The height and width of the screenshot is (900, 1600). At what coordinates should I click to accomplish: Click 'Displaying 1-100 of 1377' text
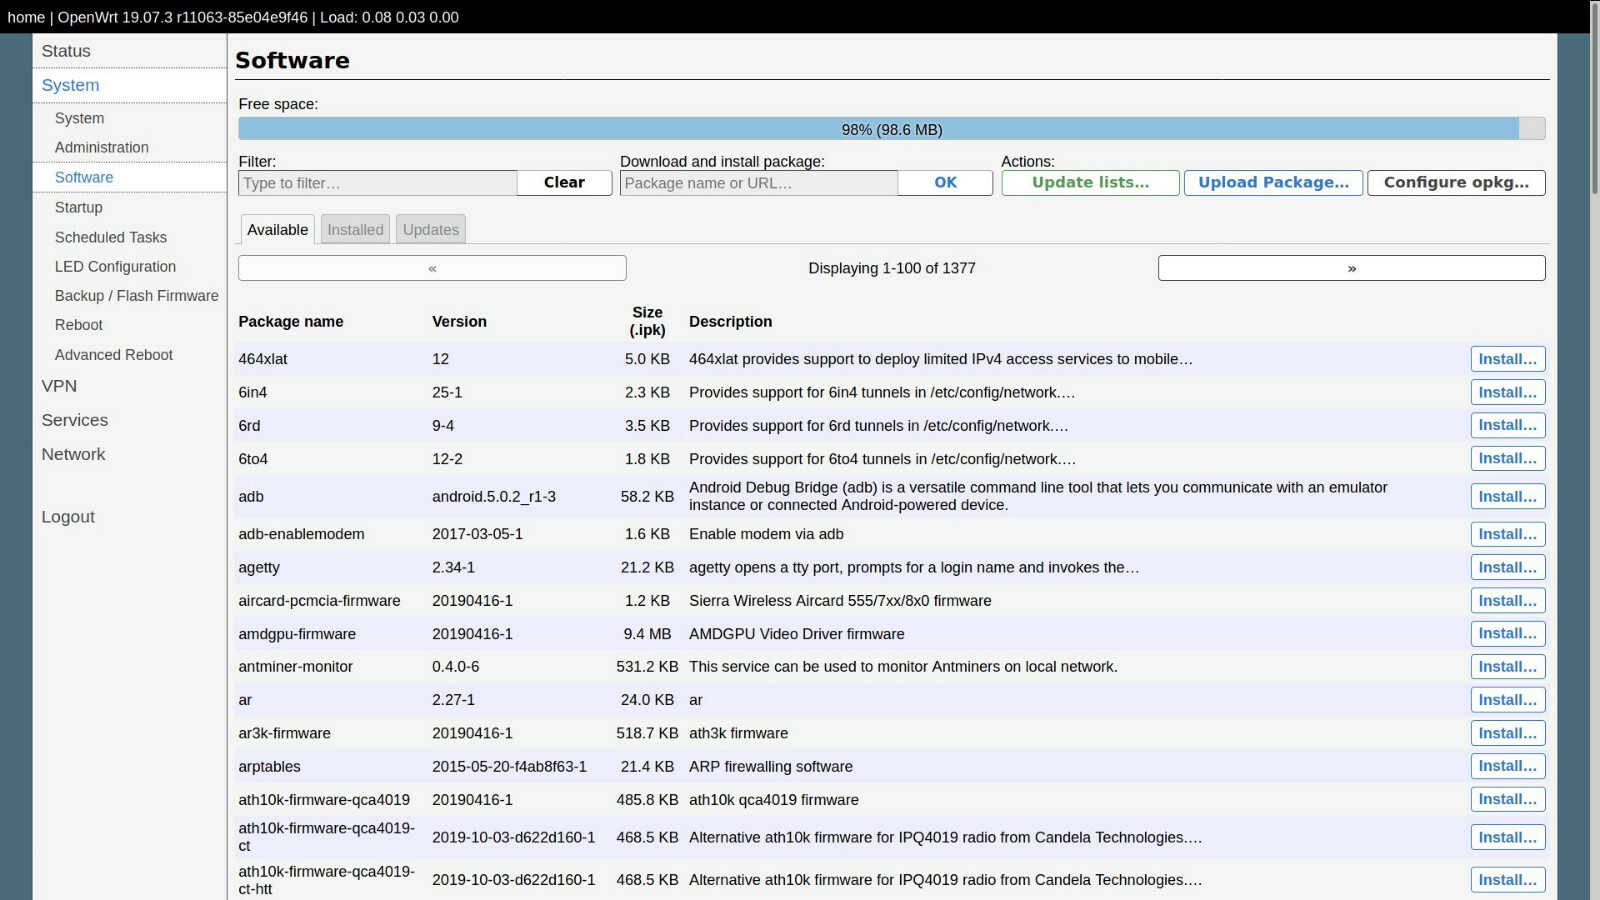coord(892,268)
